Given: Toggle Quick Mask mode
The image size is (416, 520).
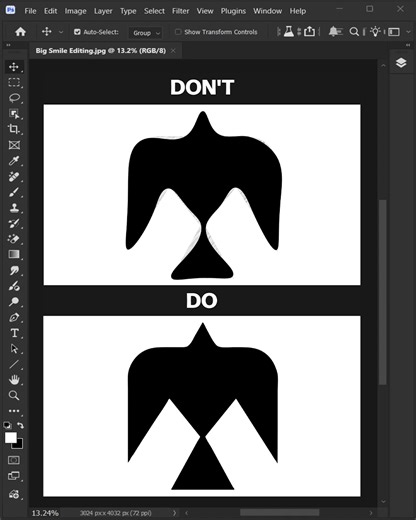Looking at the screenshot, I should (14, 460).
